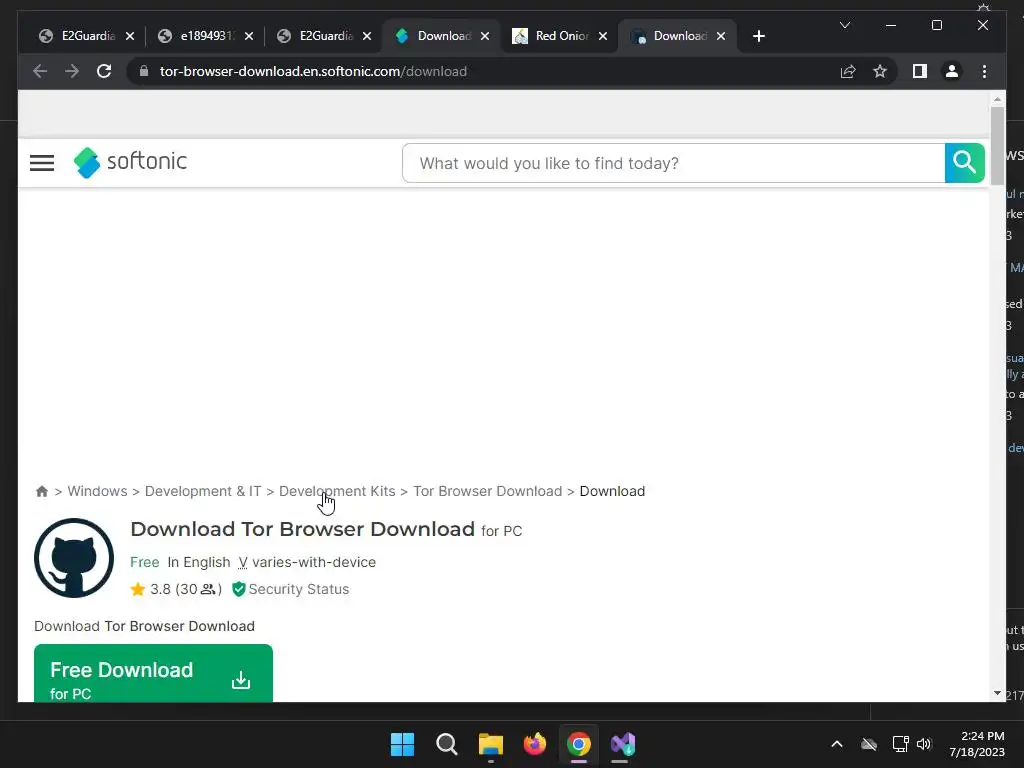Click the 3.8 star rating
Screen dimensions: 1024x768
click(176, 589)
